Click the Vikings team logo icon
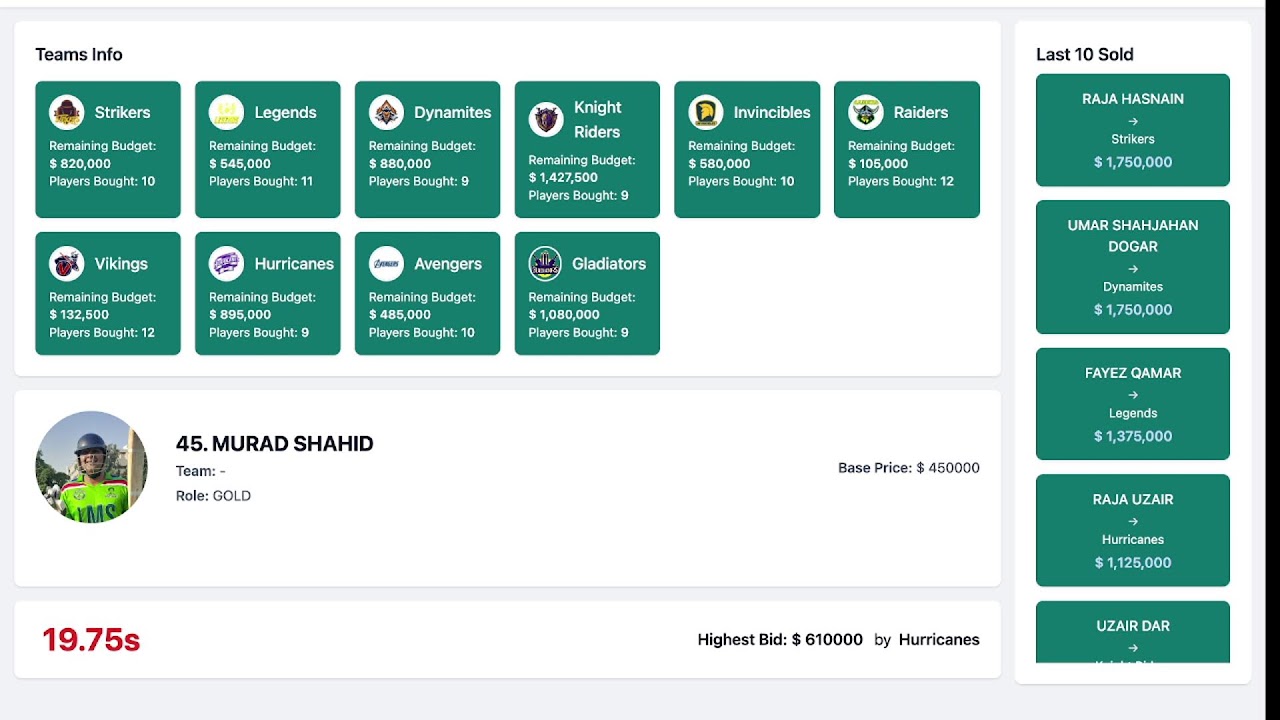The height and width of the screenshot is (720, 1280). (x=67, y=264)
